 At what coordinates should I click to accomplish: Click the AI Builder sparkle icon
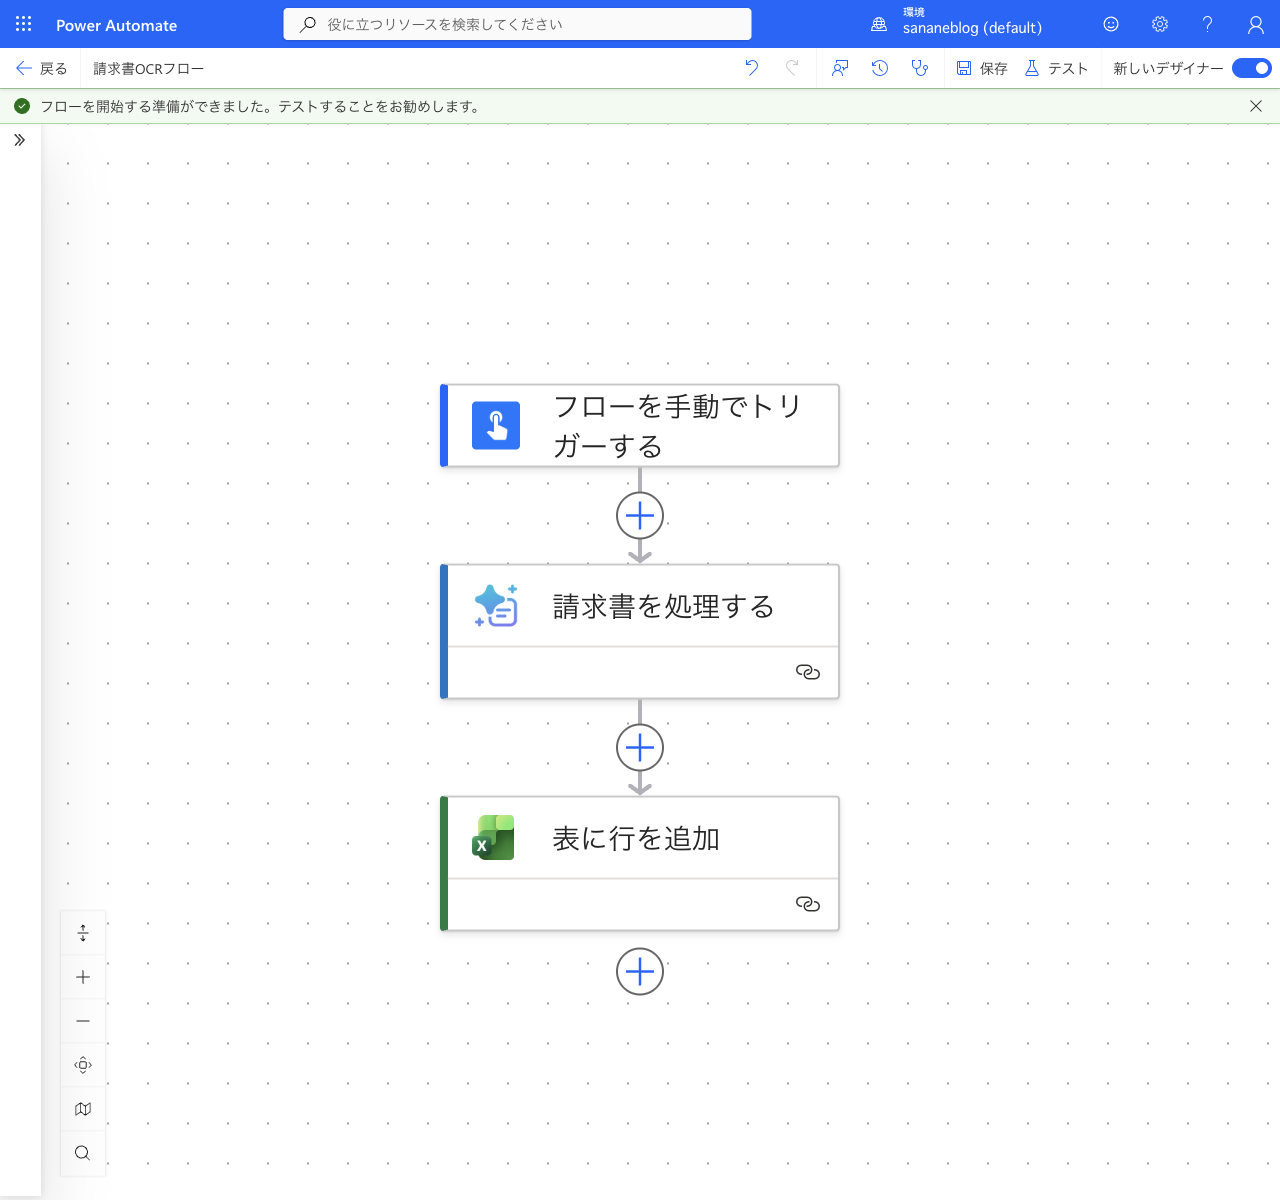496,606
